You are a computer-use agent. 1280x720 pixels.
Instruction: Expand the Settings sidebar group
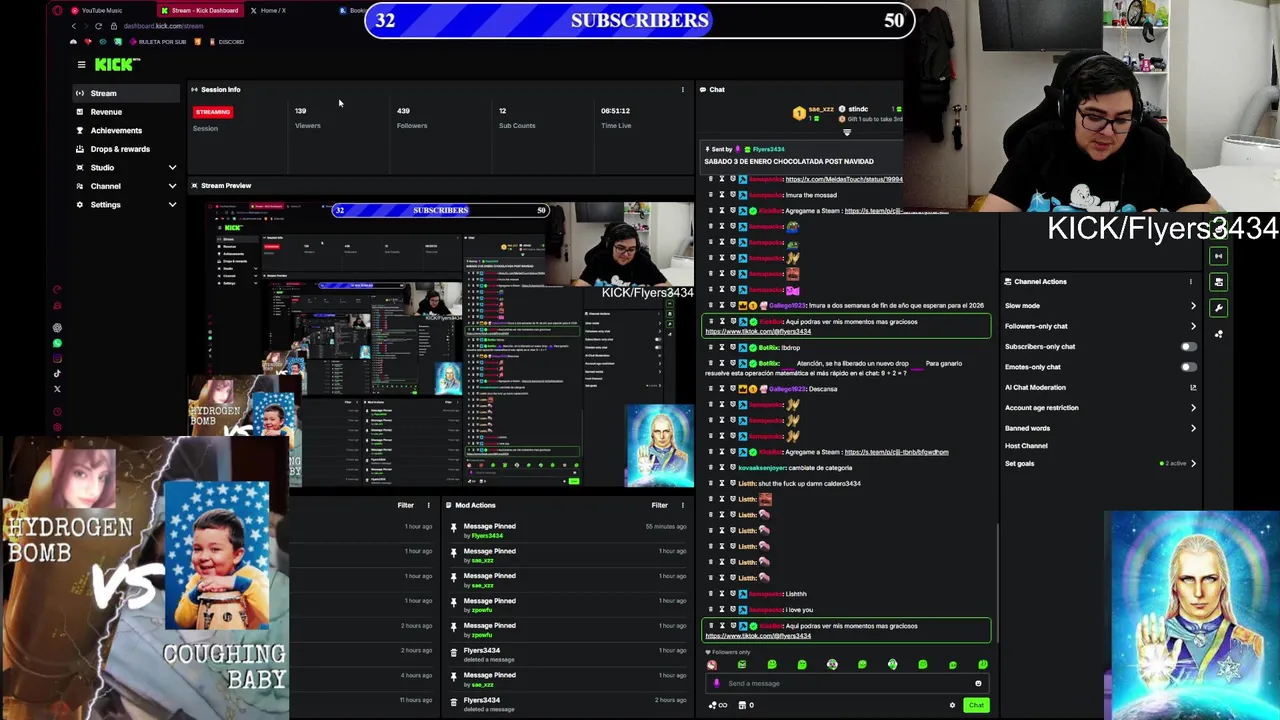[x=127, y=205]
